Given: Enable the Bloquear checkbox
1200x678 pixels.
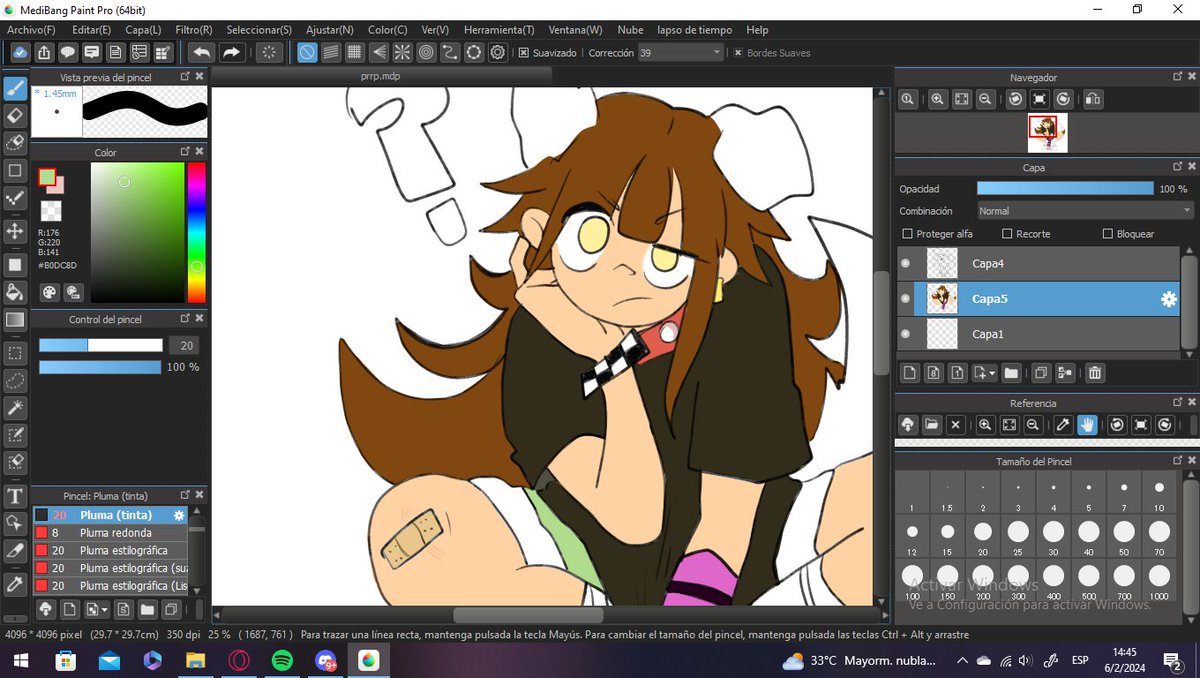Looking at the screenshot, I should (x=1107, y=234).
